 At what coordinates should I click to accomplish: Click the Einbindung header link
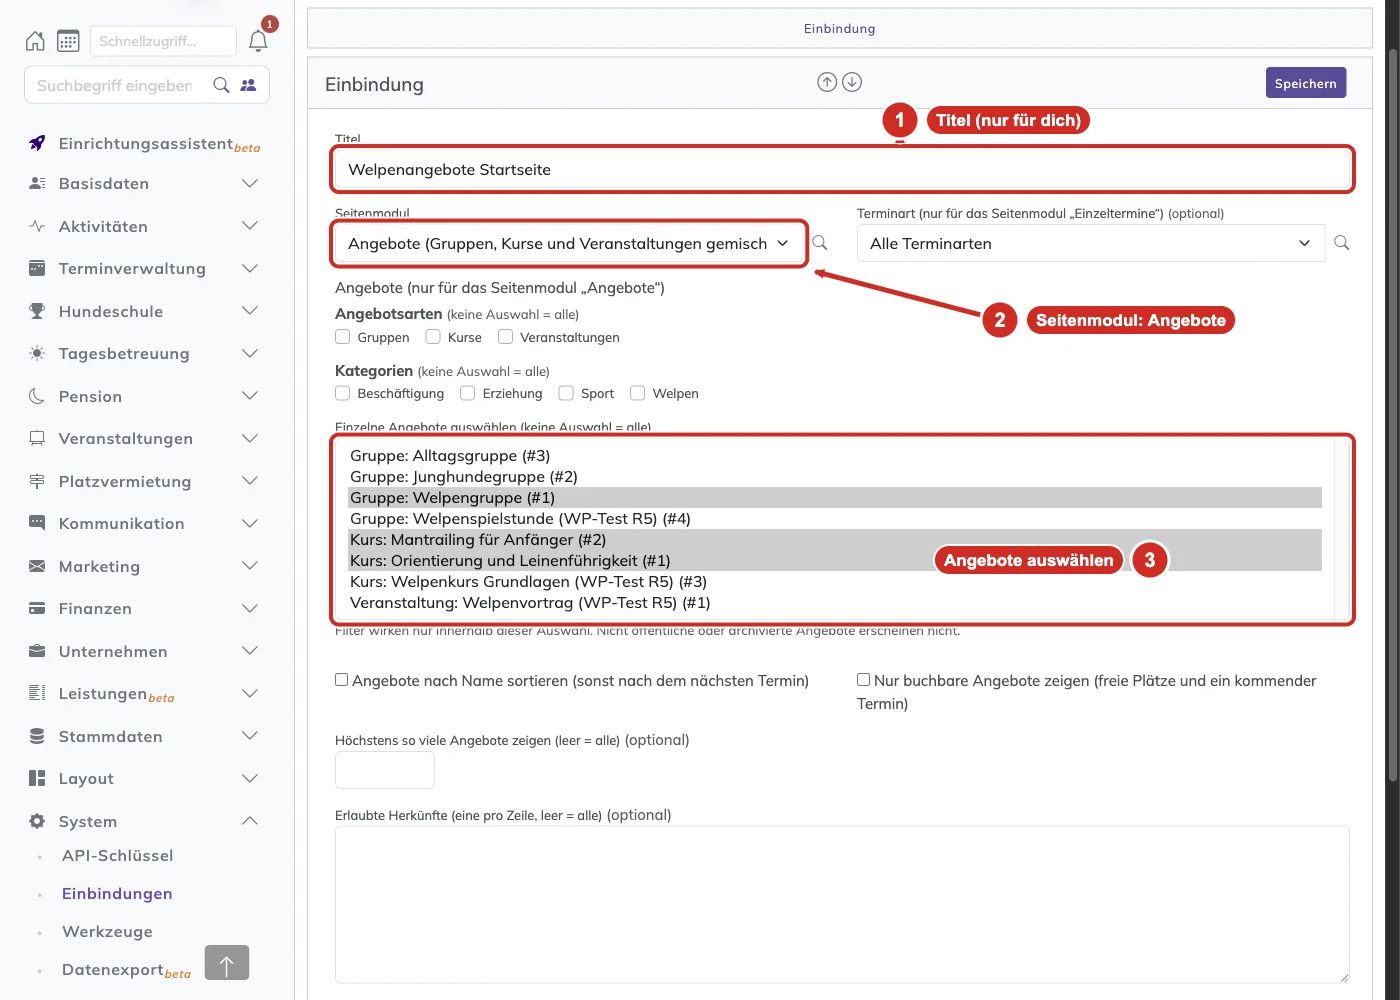[x=840, y=29]
